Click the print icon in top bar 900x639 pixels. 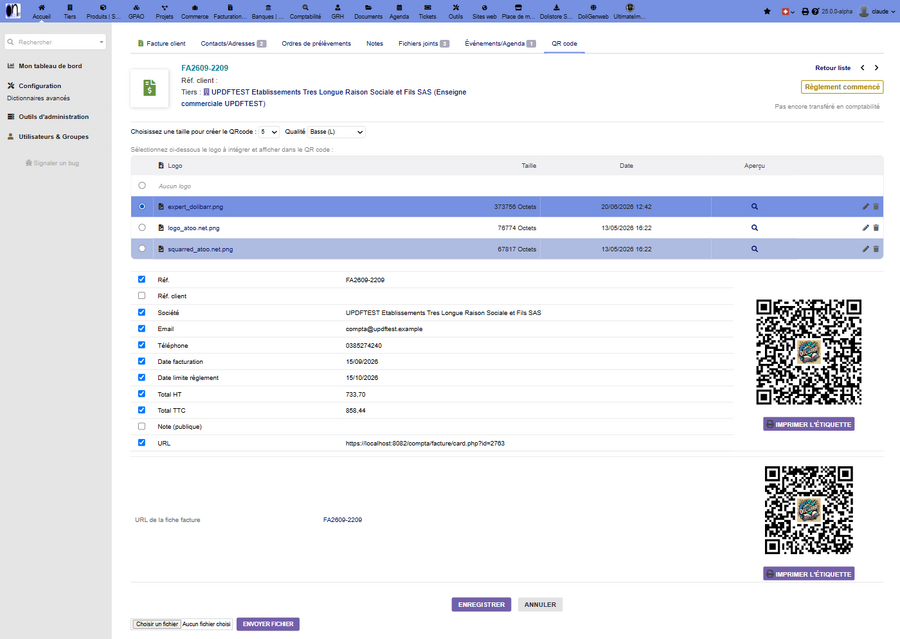click(x=805, y=11)
